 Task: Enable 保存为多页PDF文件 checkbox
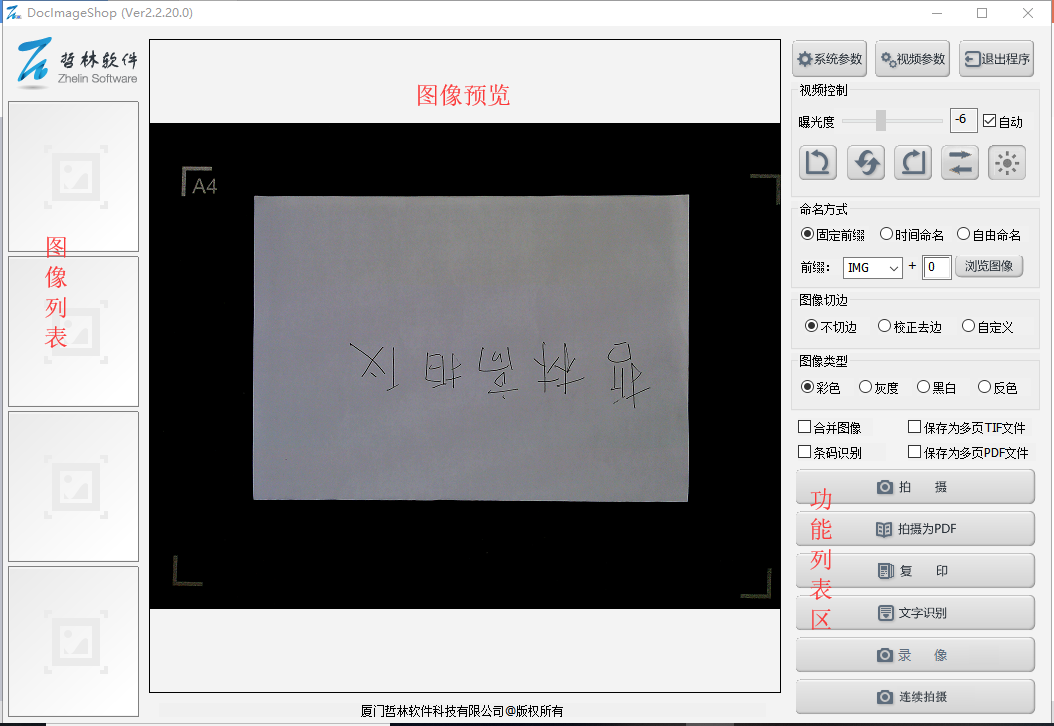coord(914,452)
